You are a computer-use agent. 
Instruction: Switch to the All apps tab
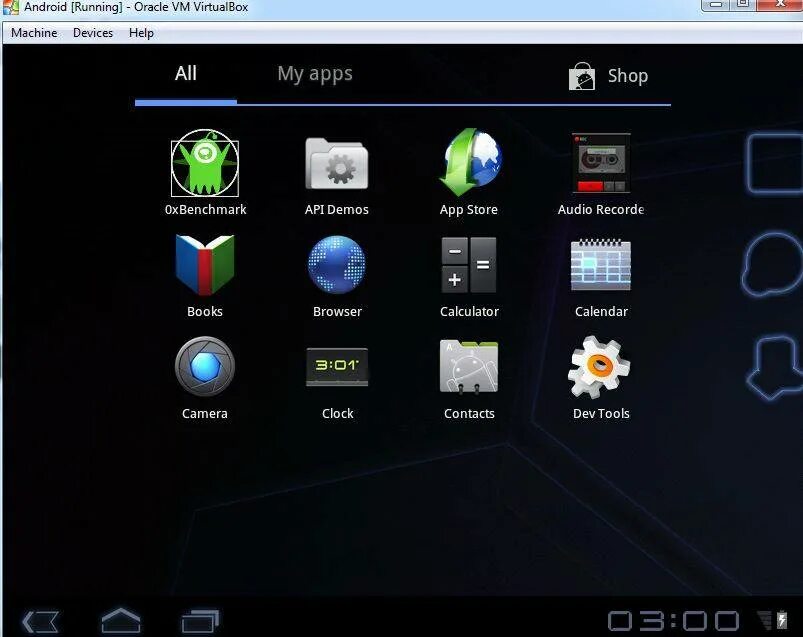pos(186,74)
